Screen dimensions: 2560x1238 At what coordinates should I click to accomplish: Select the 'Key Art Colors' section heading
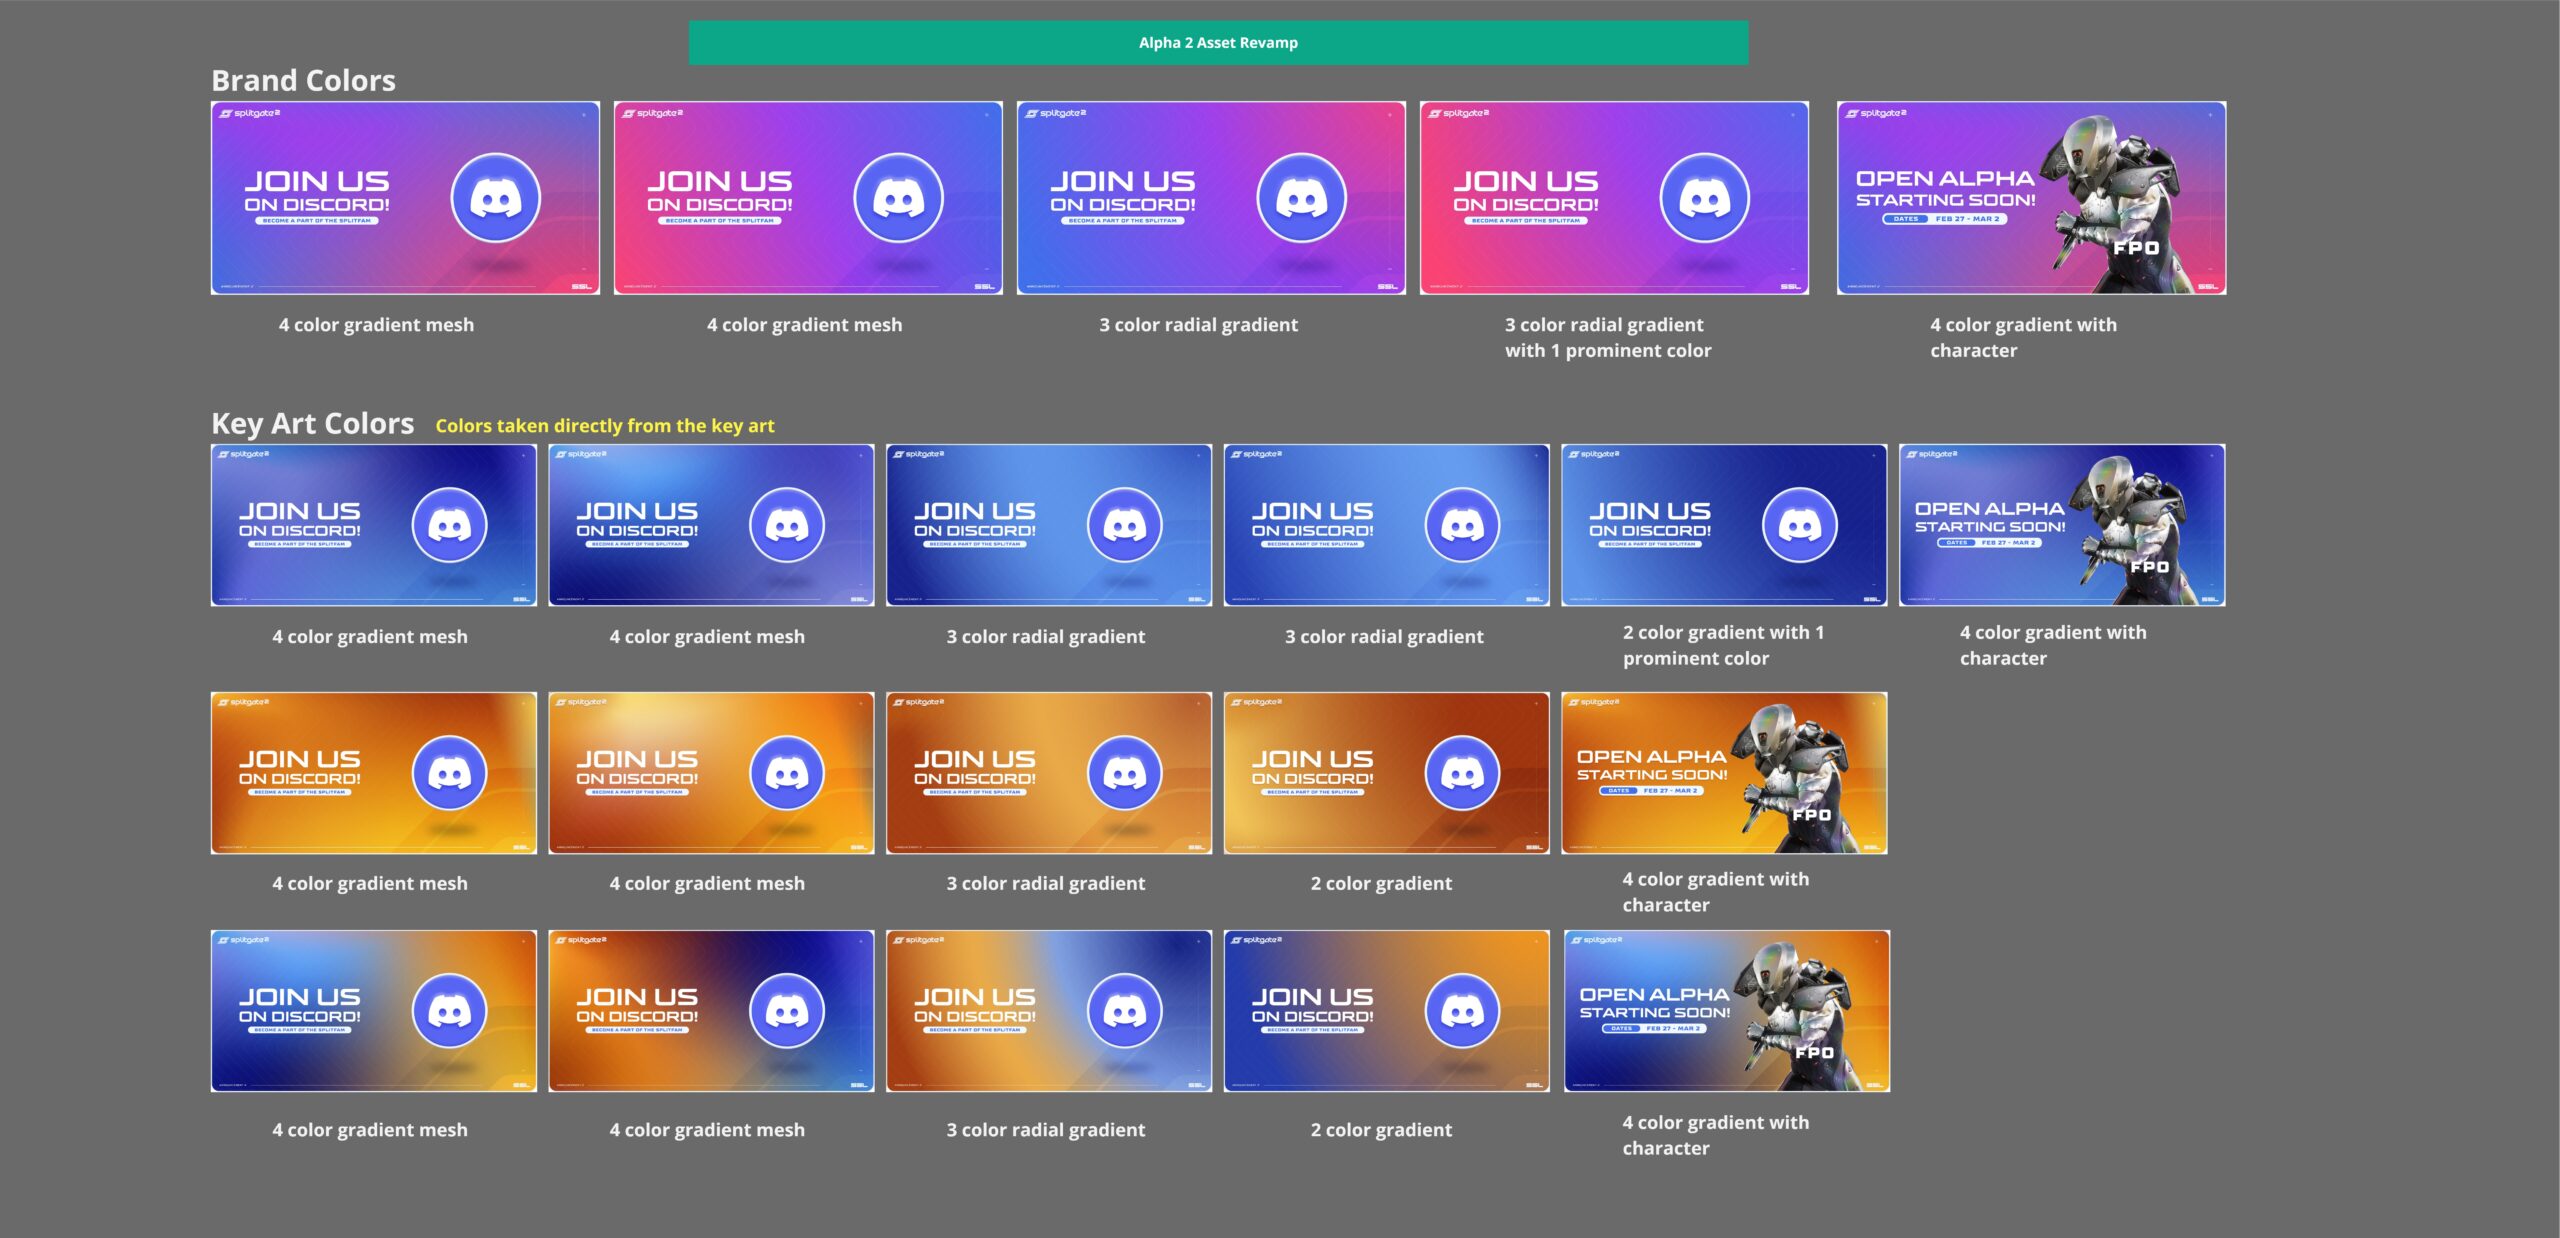[312, 424]
